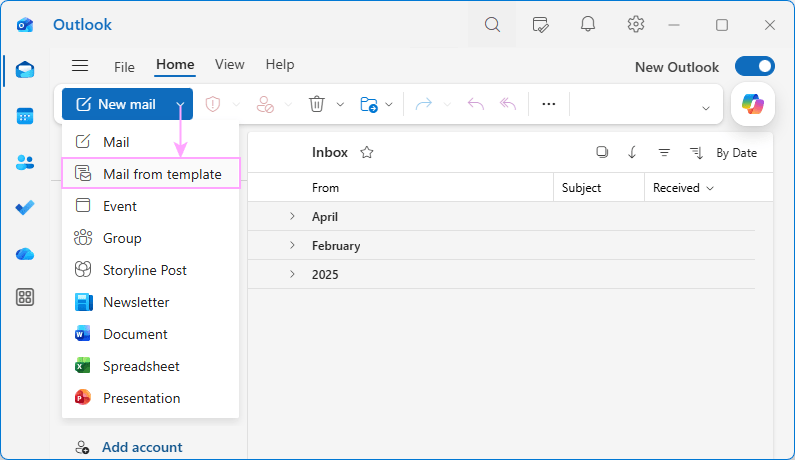Click Add account link

pos(142,447)
